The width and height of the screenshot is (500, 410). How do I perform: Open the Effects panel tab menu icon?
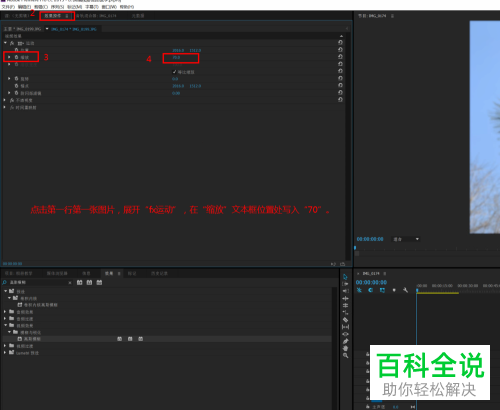(x=119, y=273)
